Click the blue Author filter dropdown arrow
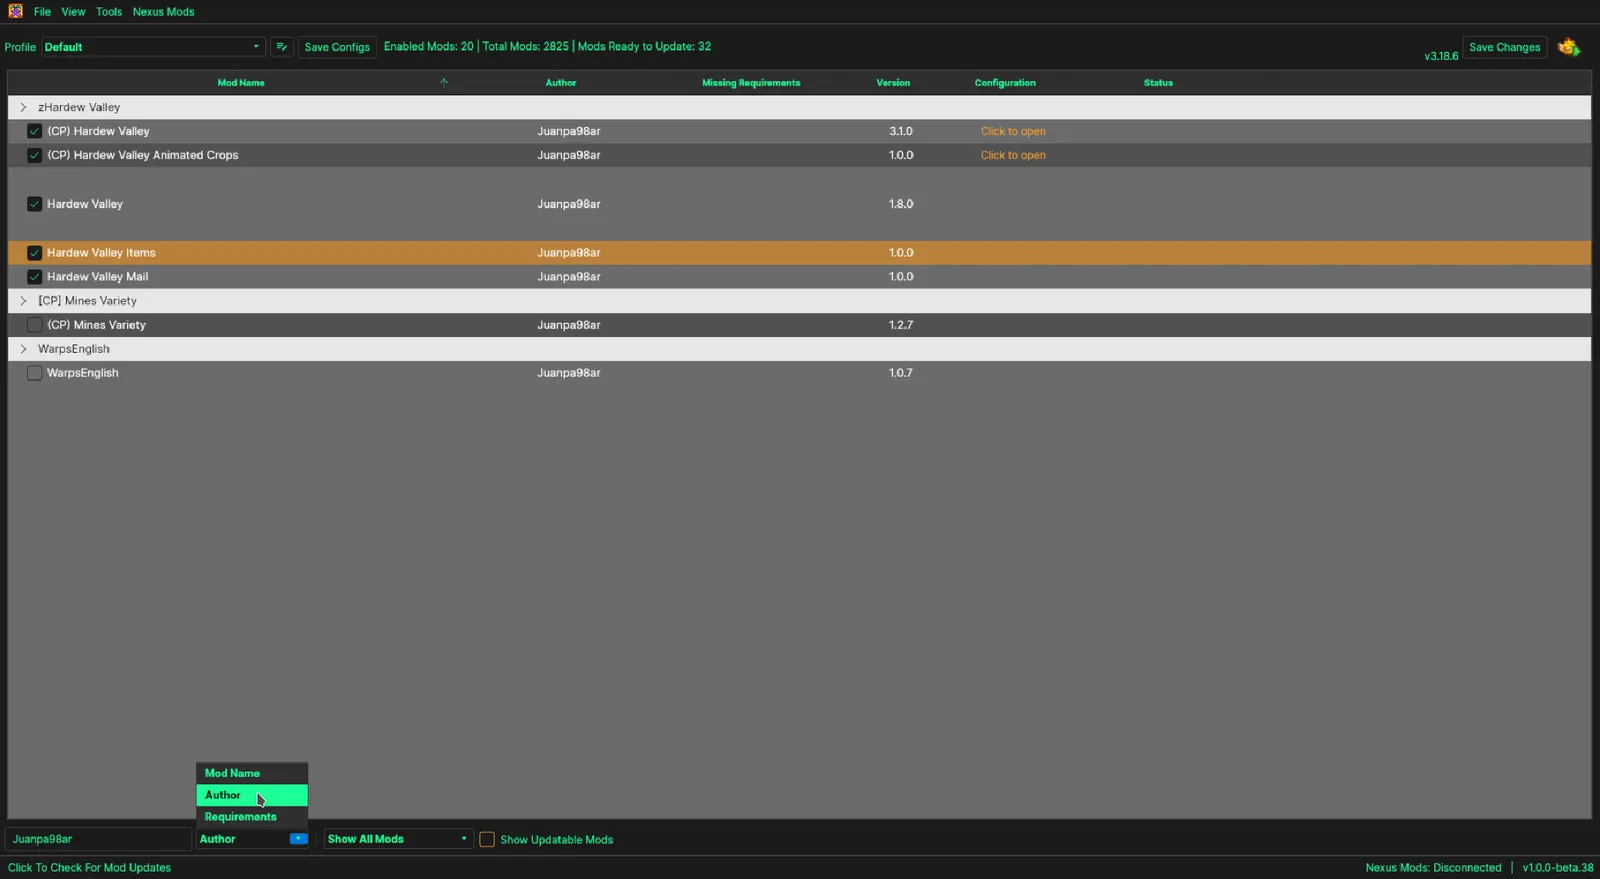Viewport: 1600px width, 879px height. click(x=298, y=839)
